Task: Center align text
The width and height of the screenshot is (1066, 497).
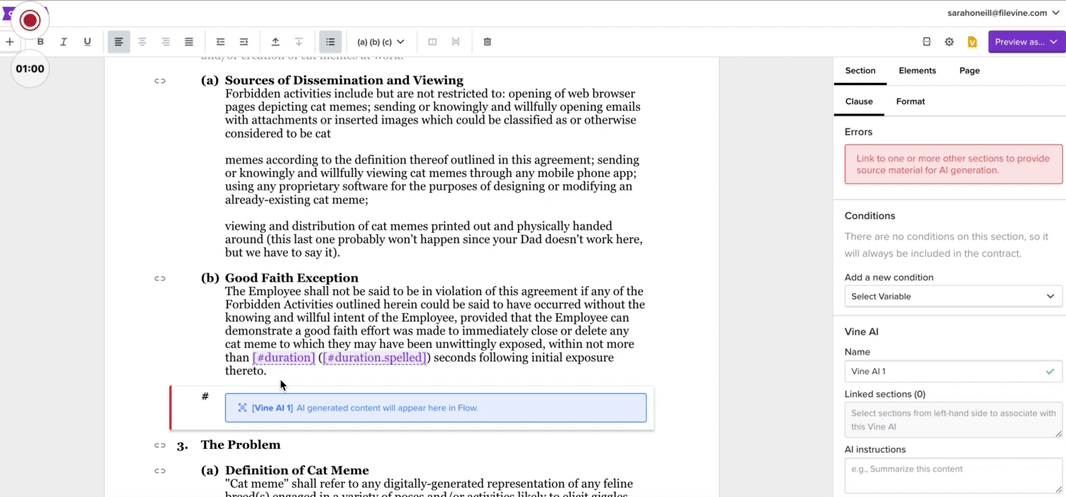Action: 142,42
